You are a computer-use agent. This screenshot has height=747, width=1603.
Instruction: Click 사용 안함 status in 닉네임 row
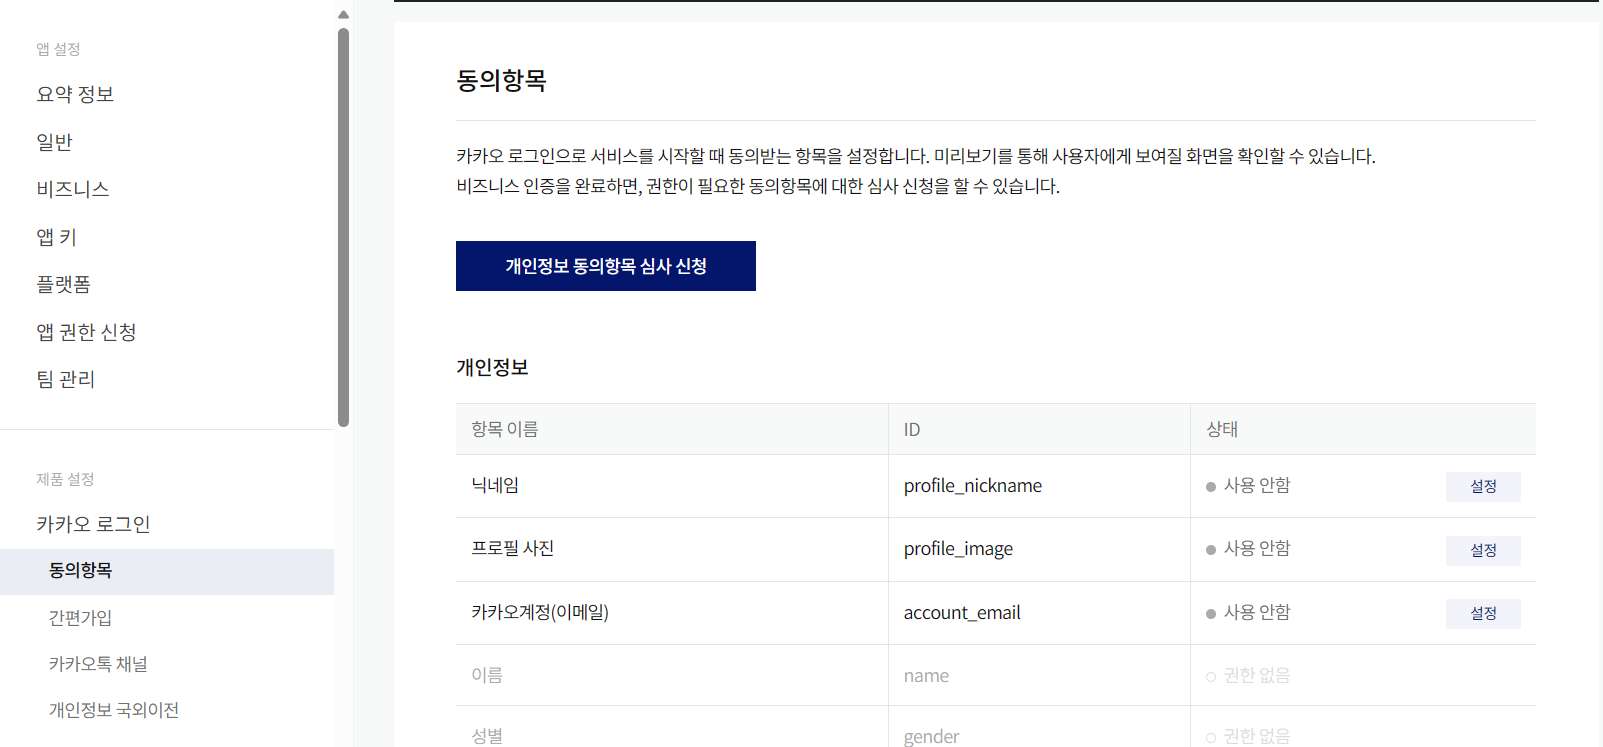(1248, 485)
